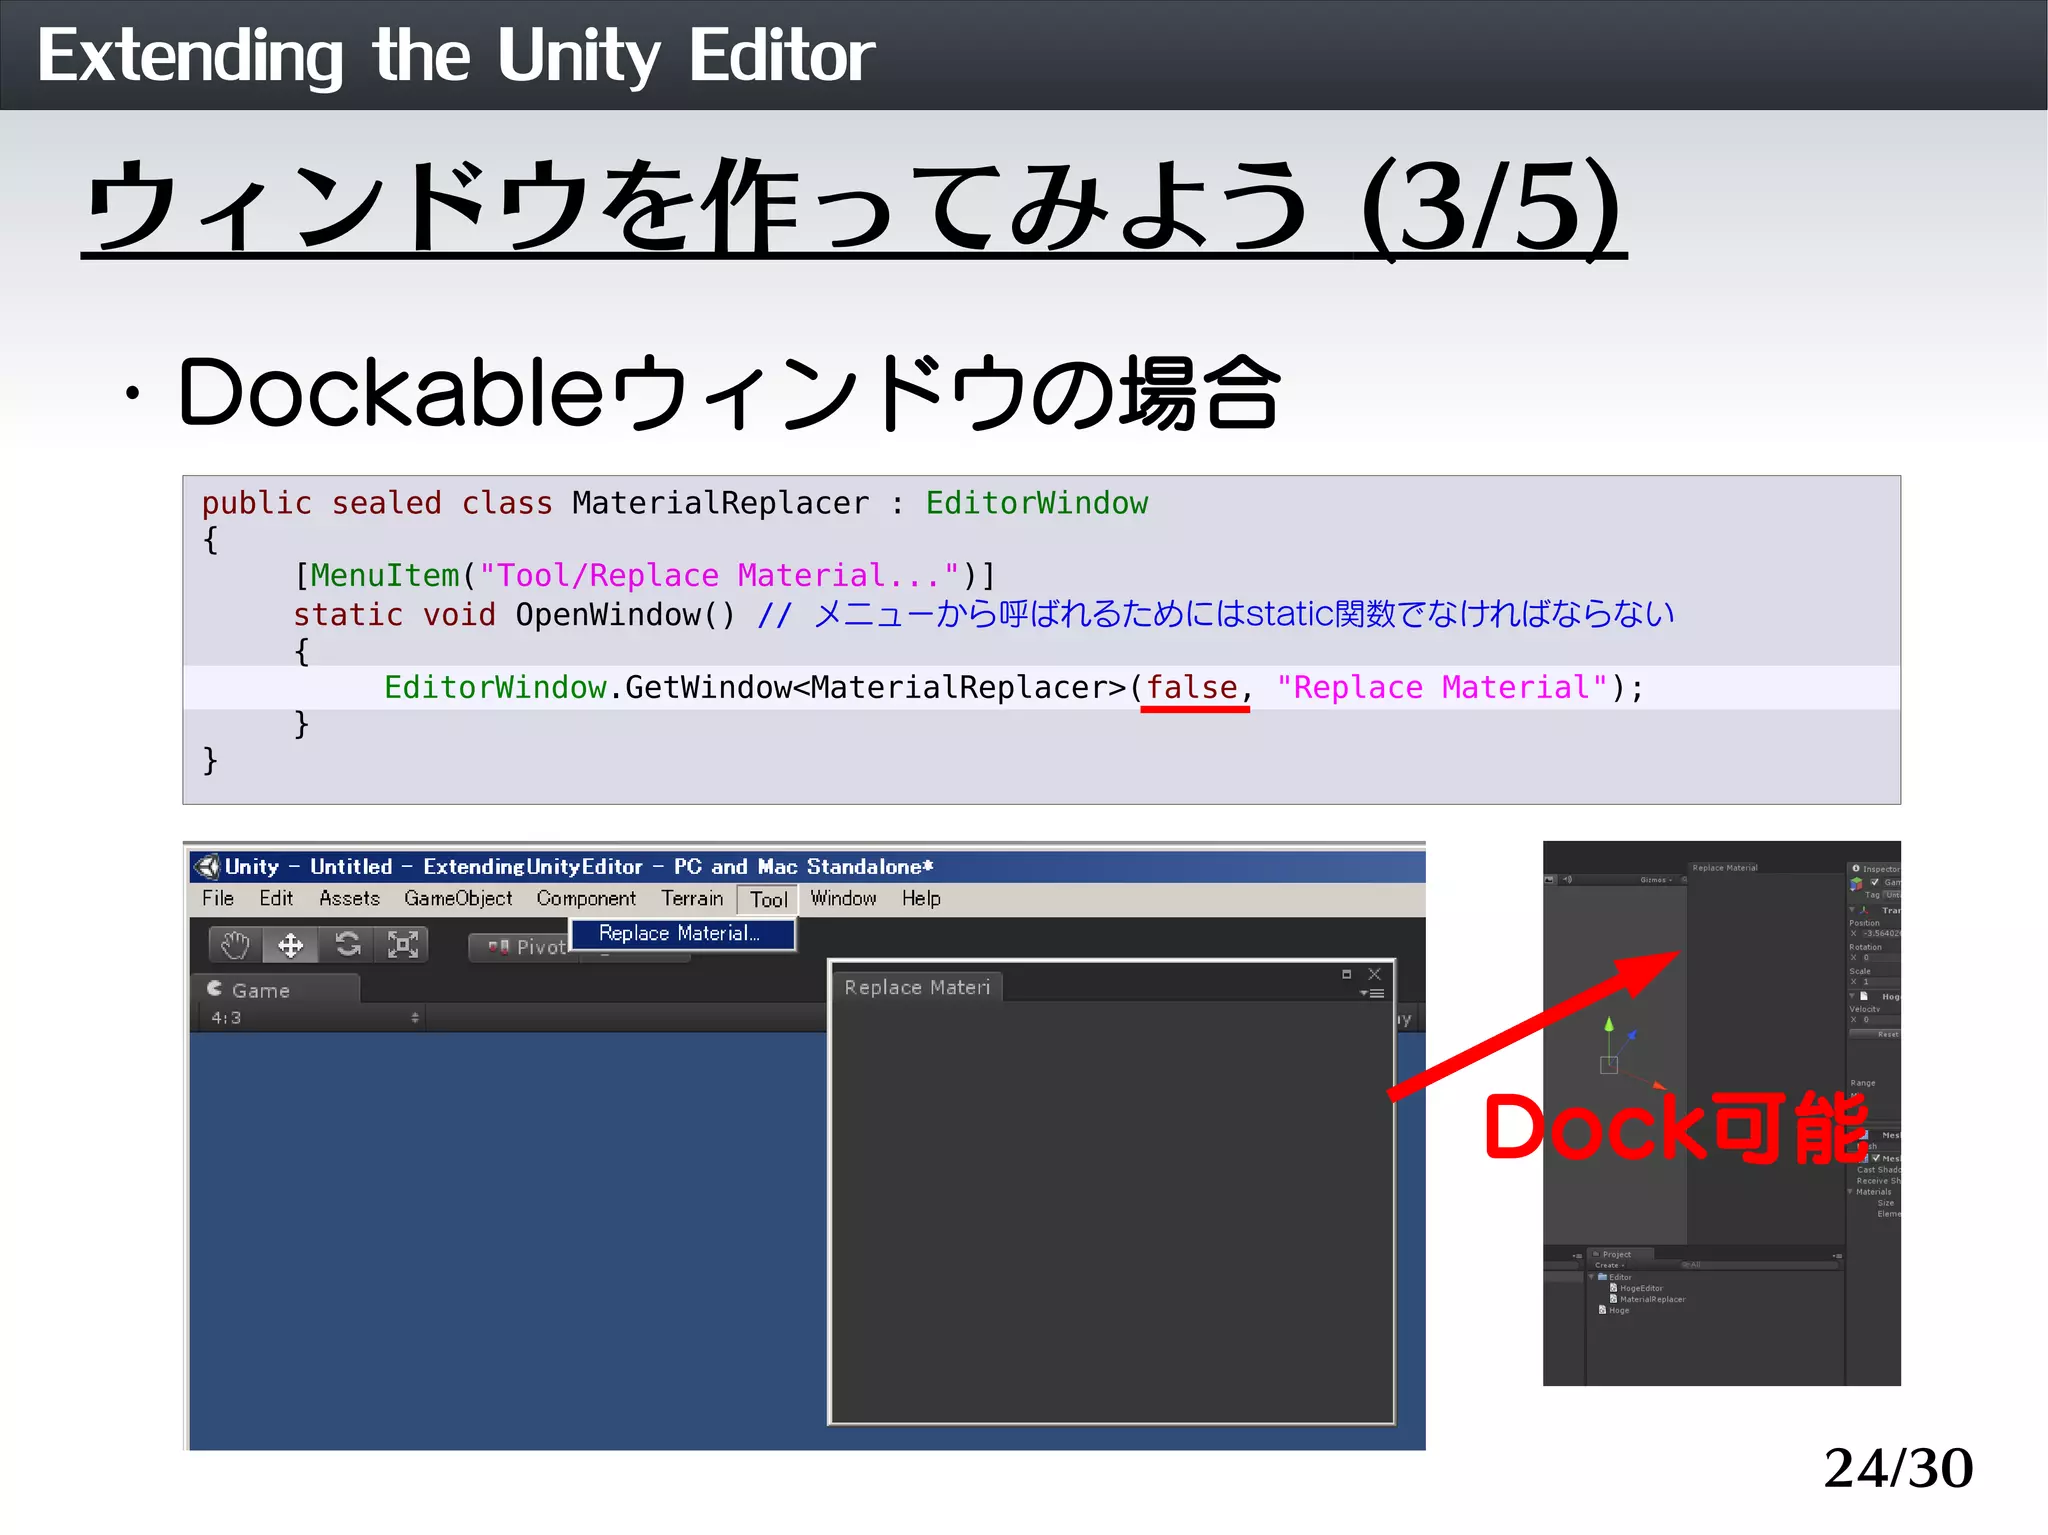Click the Inspector tab info icon
This screenshot has width=2048, height=1535.
[1856, 868]
